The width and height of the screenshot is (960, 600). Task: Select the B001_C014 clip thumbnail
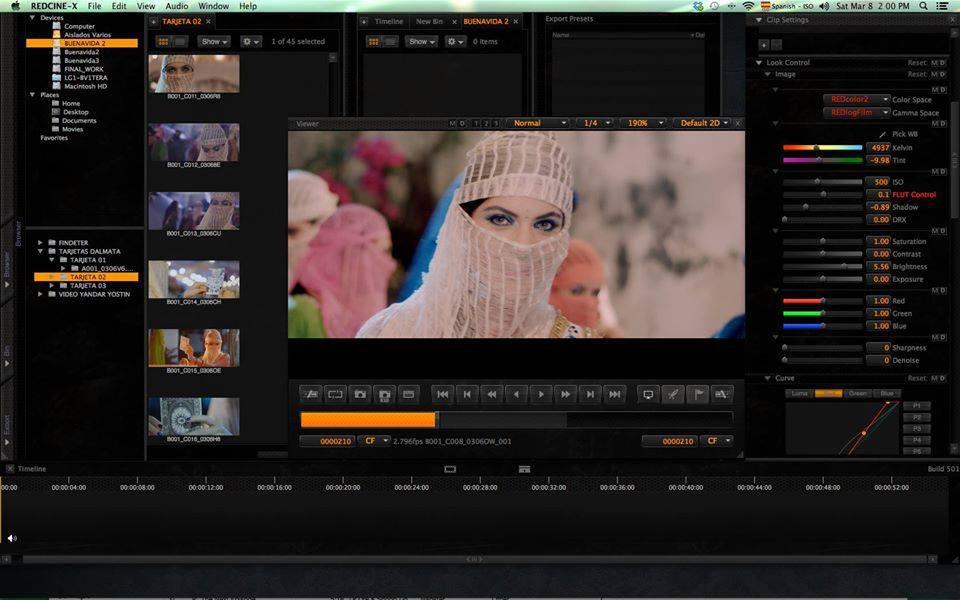pyautogui.click(x=194, y=279)
